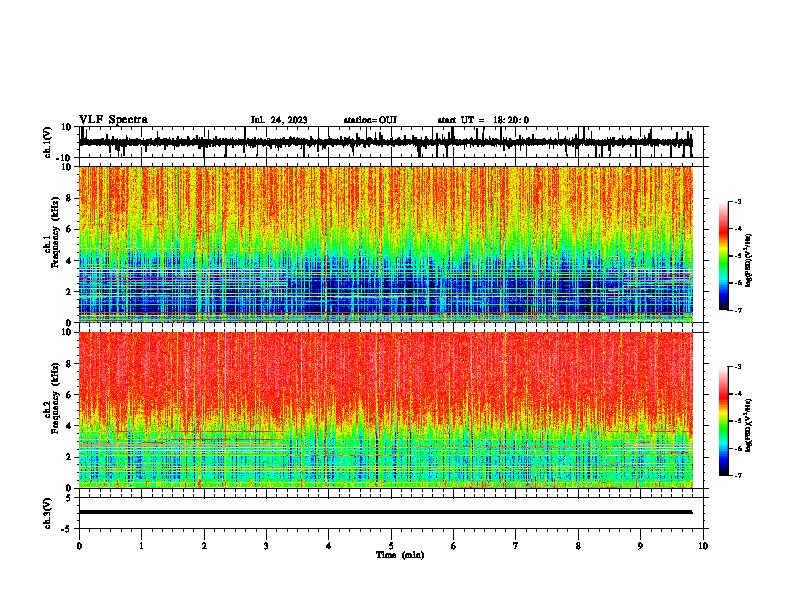Click time axis tick label "0"

(79, 546)
